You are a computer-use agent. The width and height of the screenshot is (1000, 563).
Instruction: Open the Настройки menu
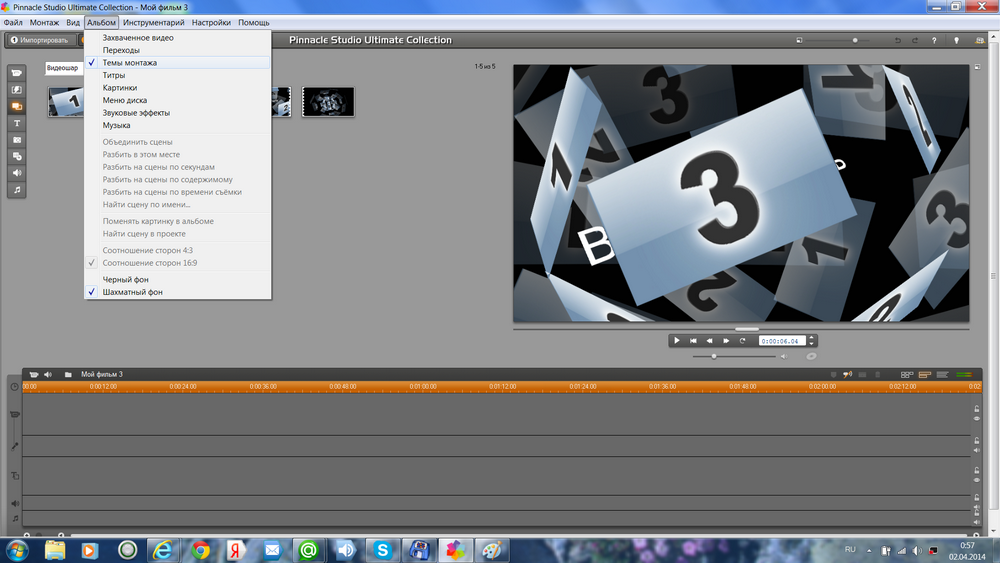click(x=211, y=22)
